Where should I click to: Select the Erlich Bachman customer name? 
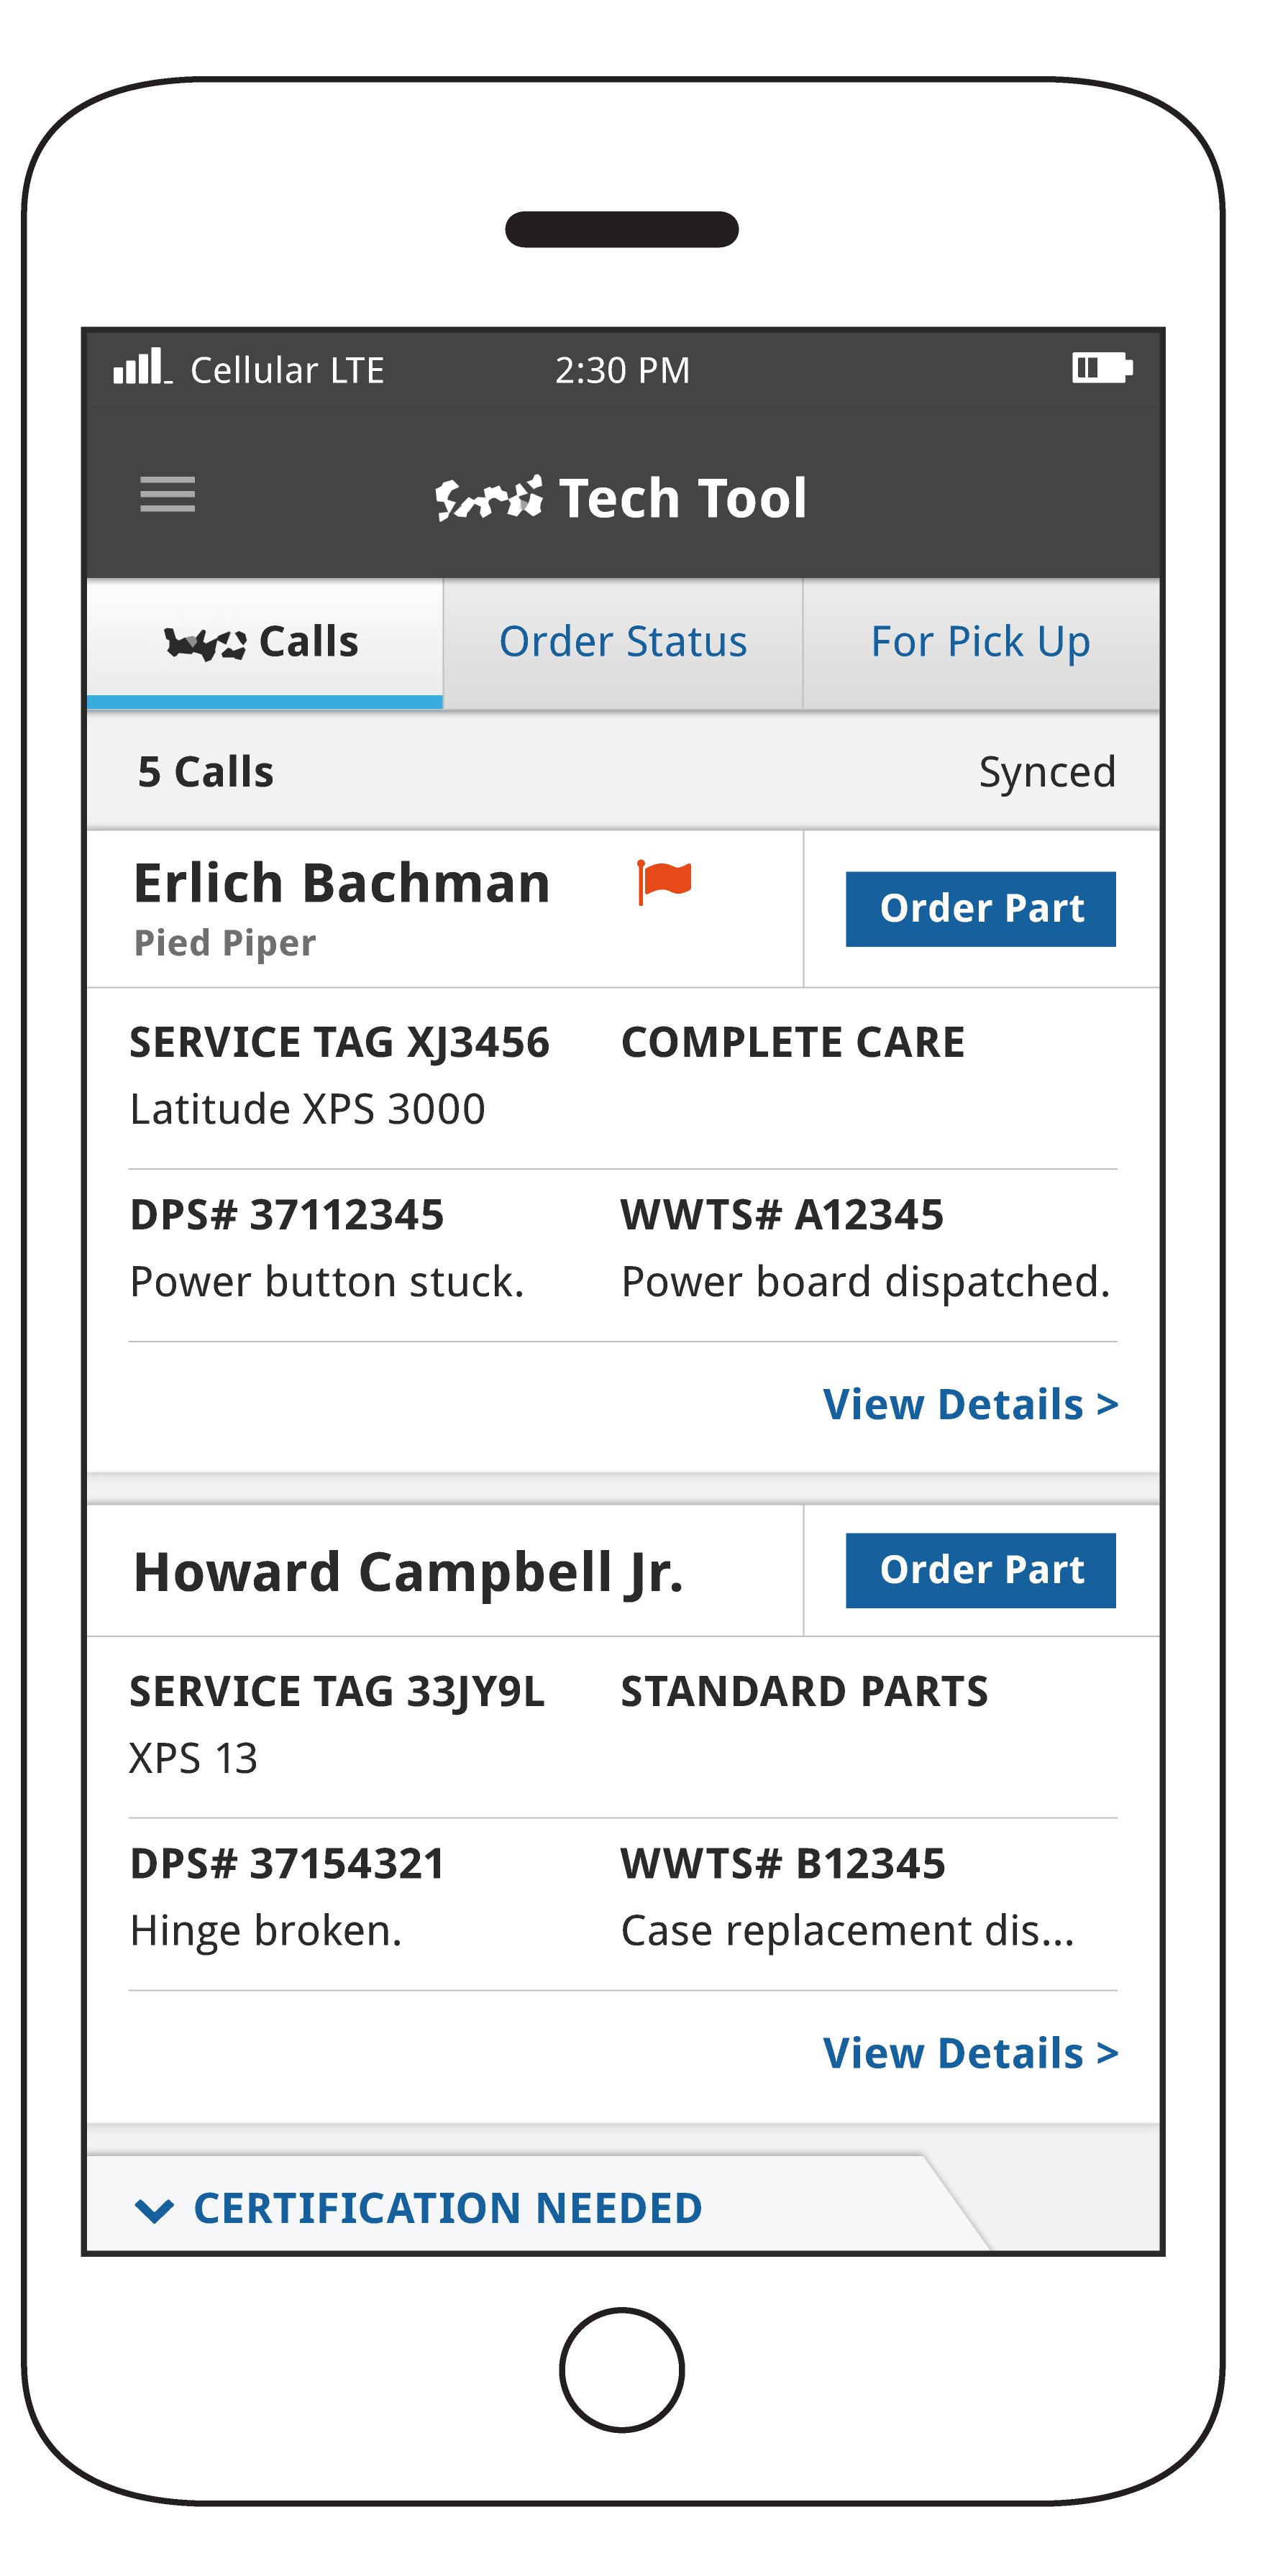(342, 884)
